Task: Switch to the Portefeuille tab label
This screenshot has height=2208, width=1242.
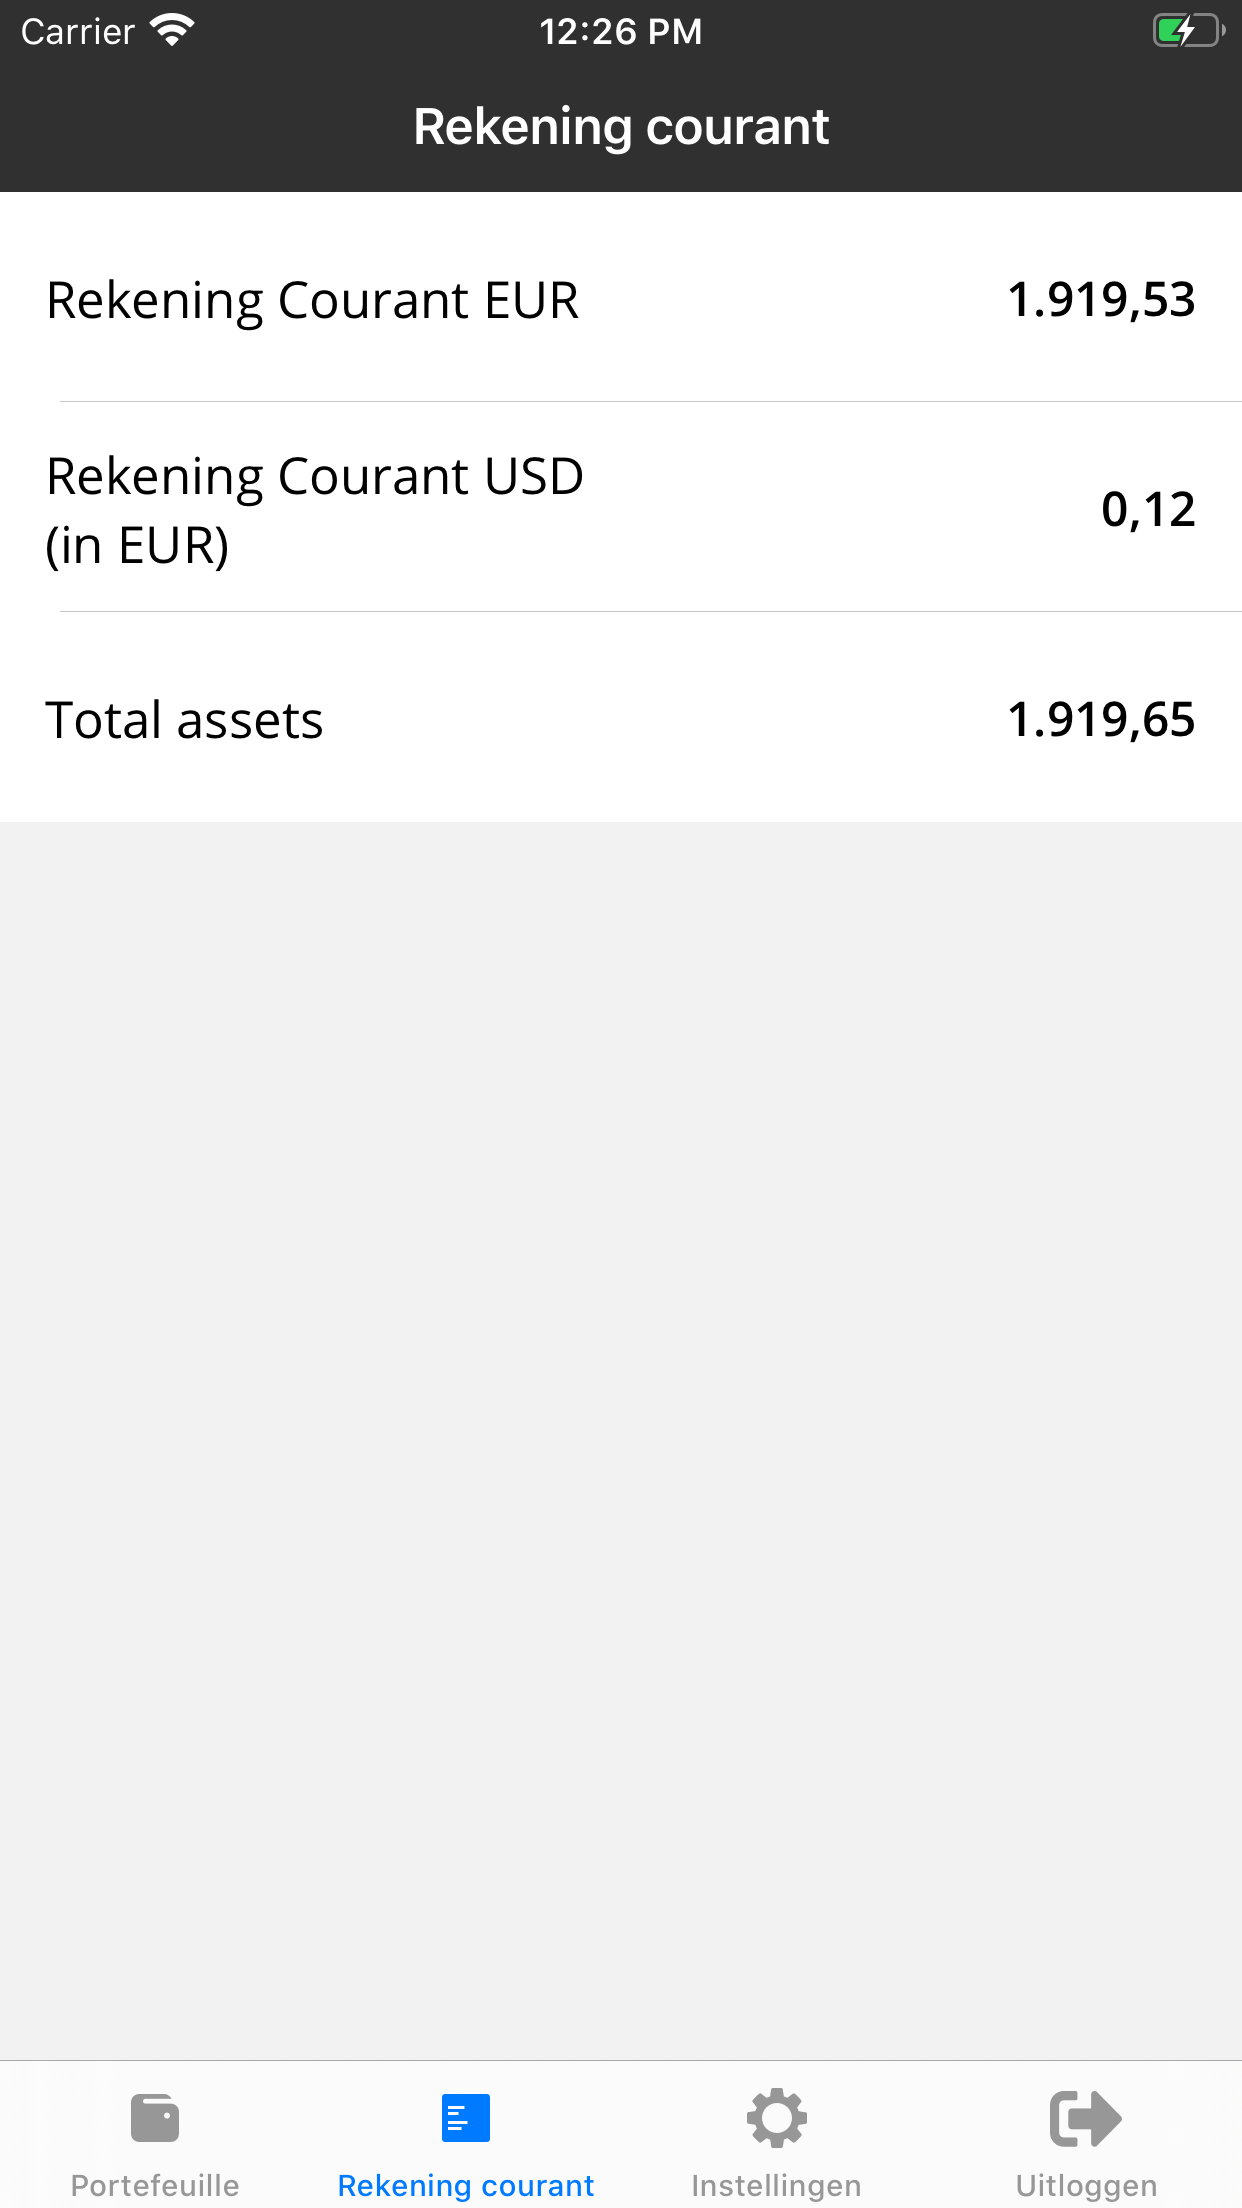Action: pyautogui.click(x=155, y=2186)
